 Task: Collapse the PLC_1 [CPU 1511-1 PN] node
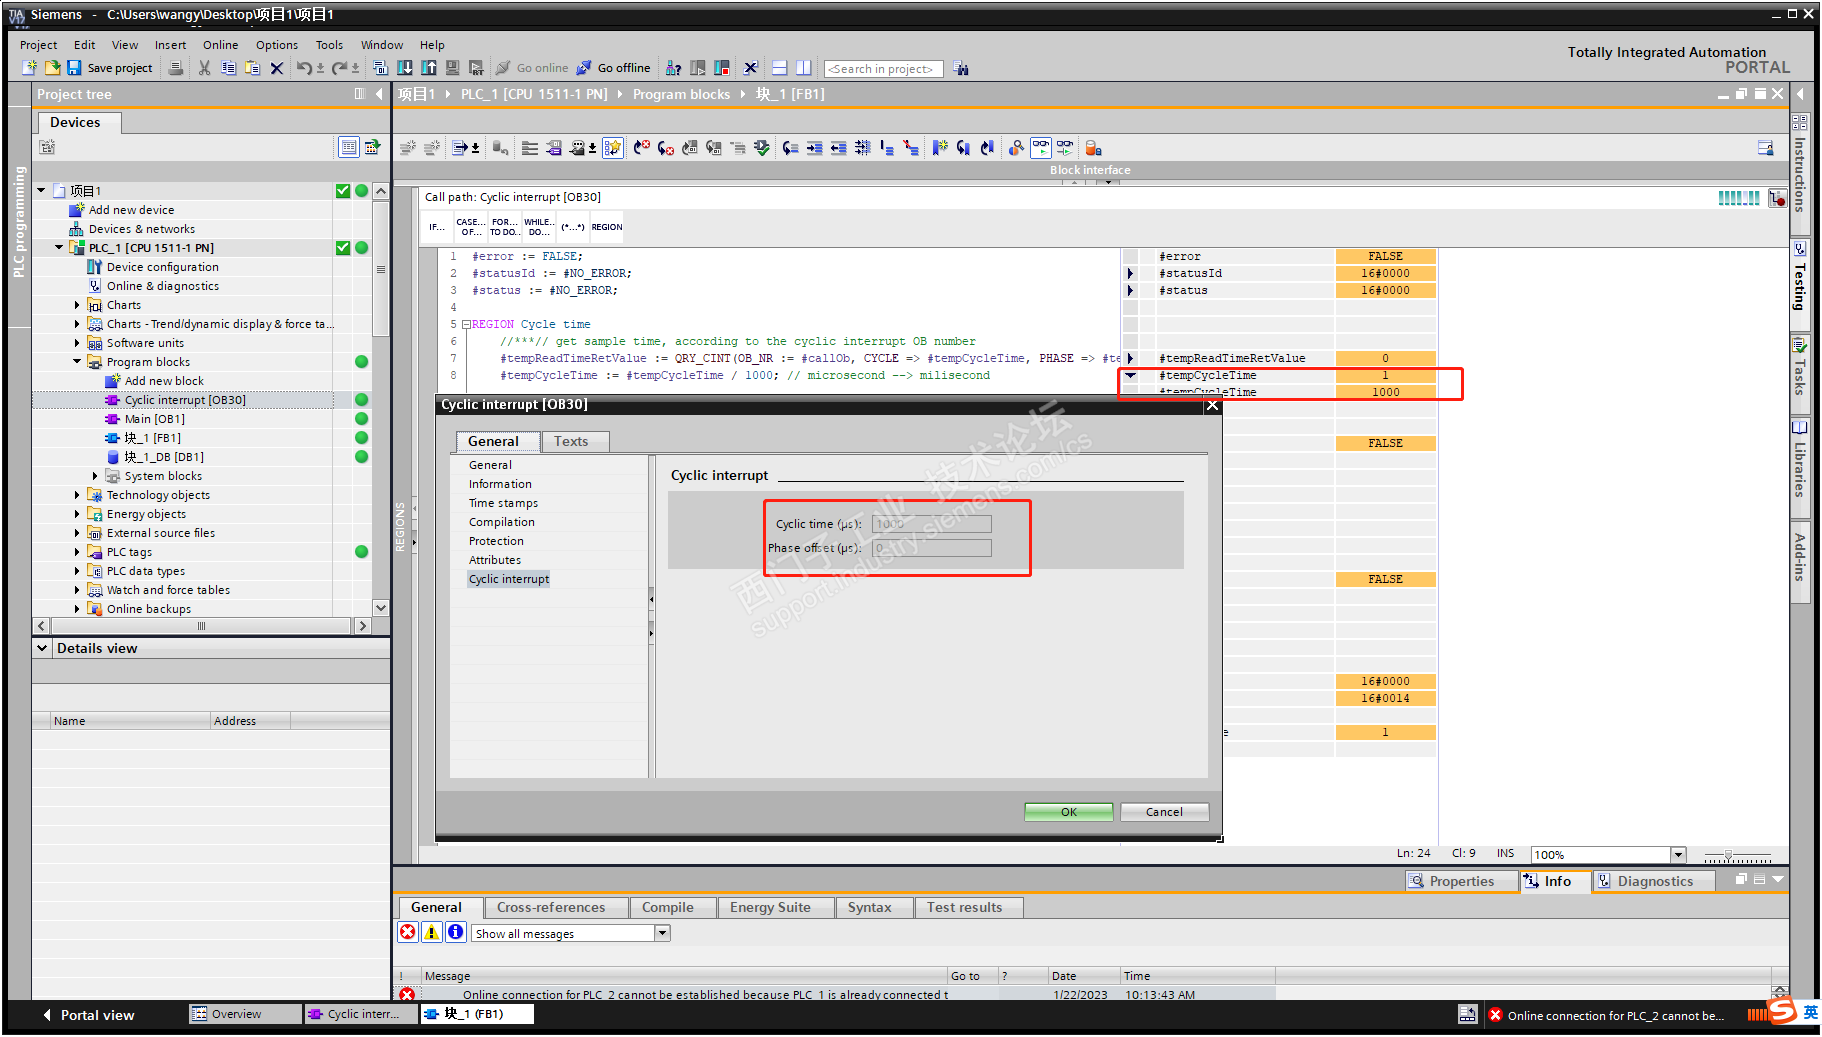click(59, 248)
